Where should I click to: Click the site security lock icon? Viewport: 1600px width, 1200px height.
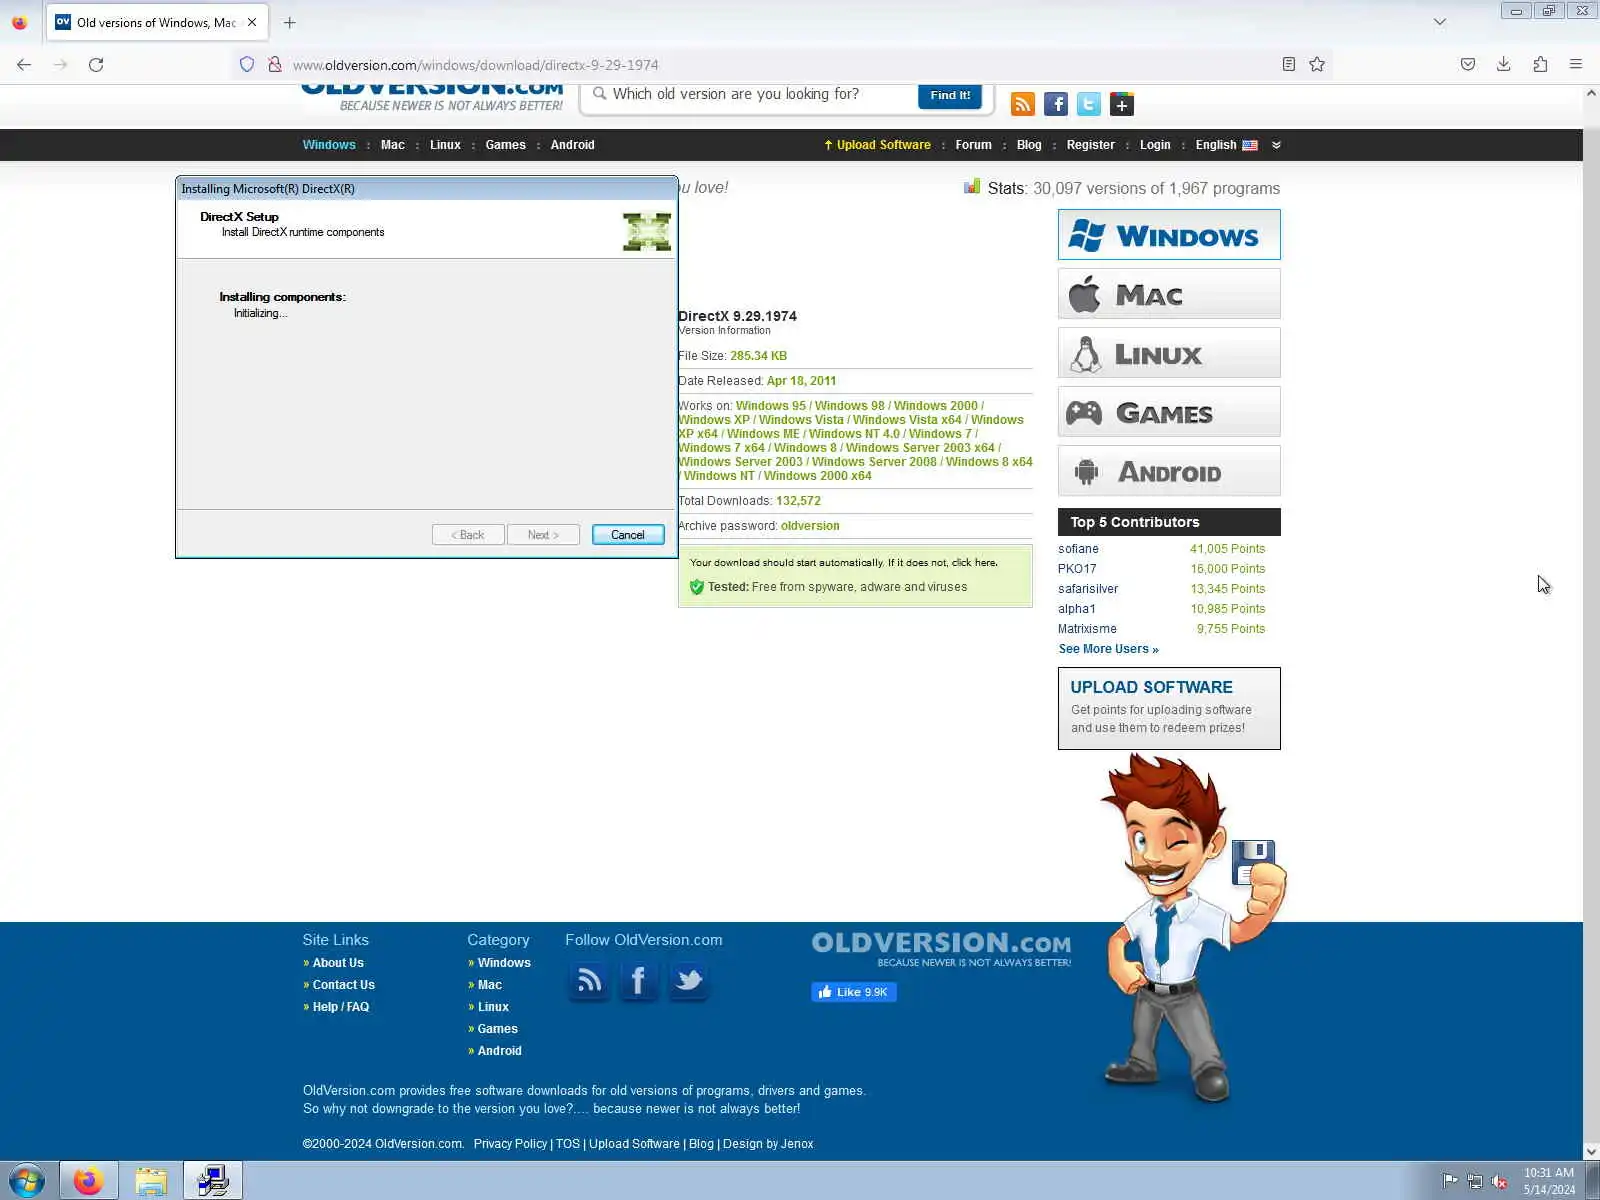click(x=274, y=64)
